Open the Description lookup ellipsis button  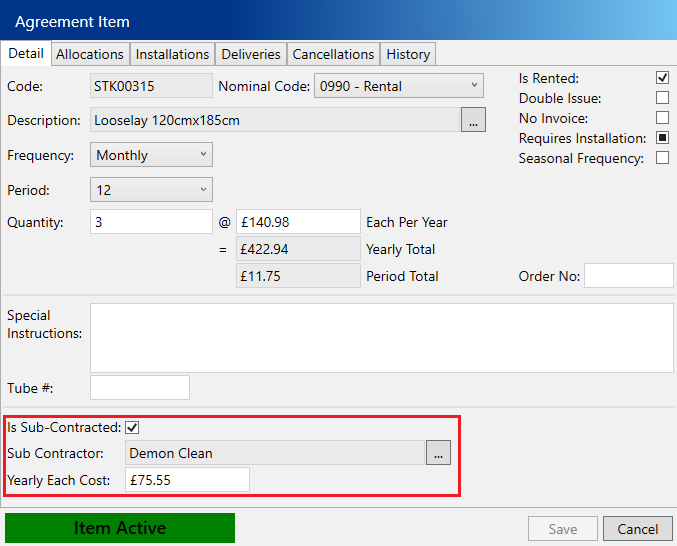pos(473,120)
